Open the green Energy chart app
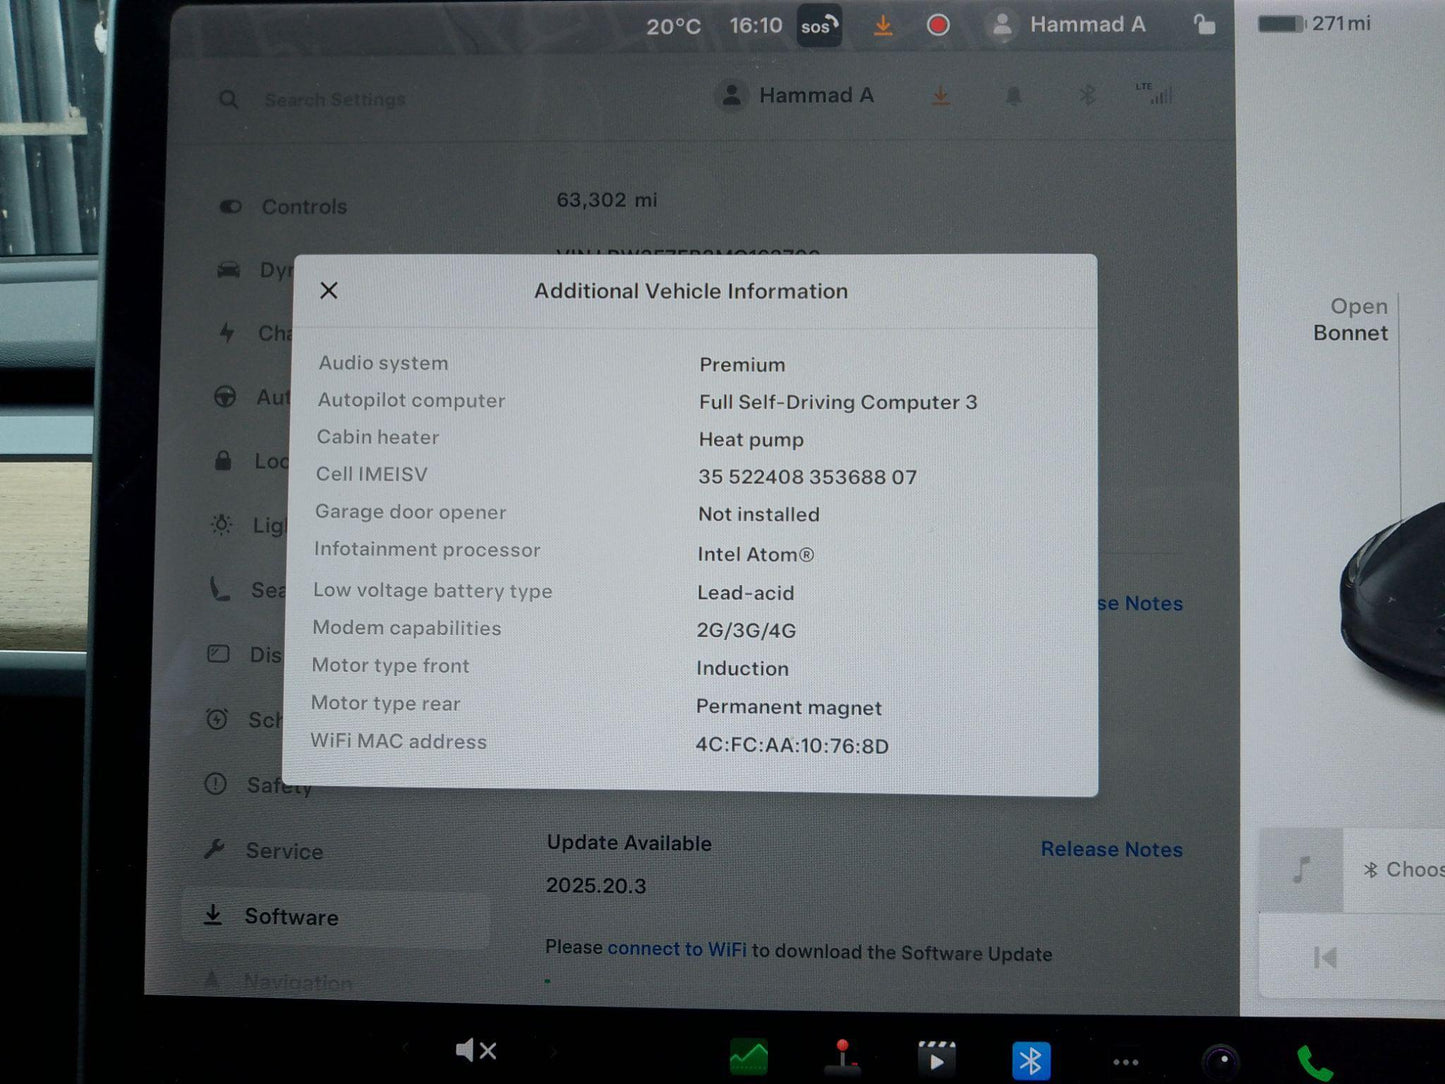The height and width of the screenshot is (1084, 1445). pos(749,1057)
